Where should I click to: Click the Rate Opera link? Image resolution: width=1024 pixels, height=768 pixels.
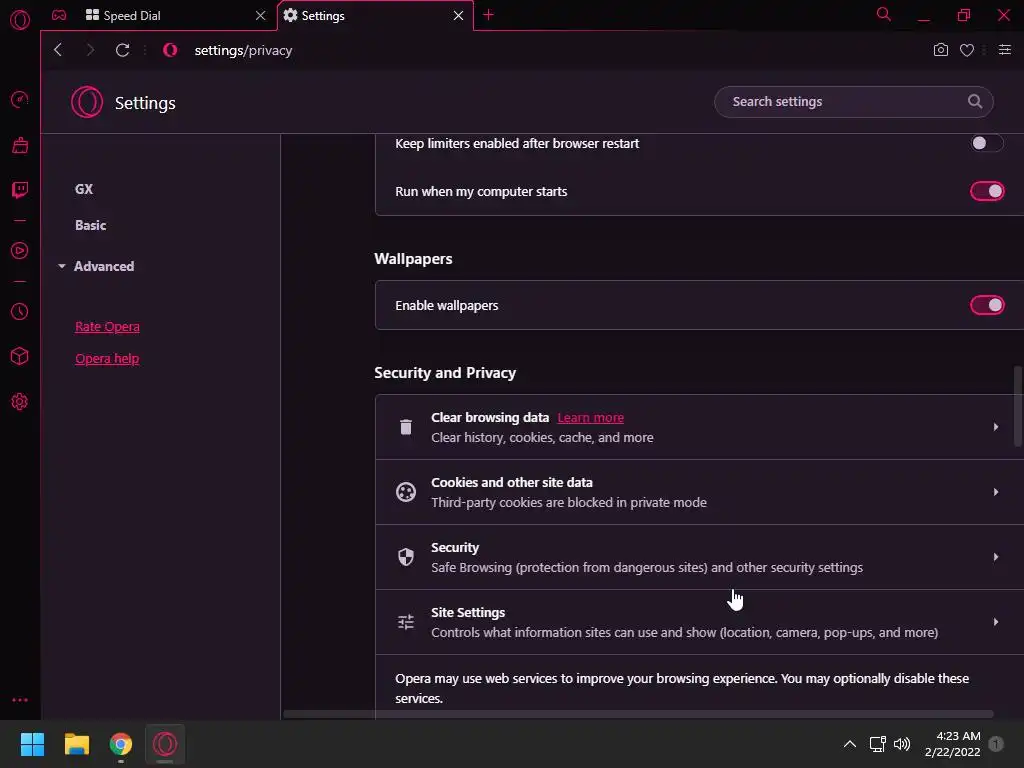[107, 327]
